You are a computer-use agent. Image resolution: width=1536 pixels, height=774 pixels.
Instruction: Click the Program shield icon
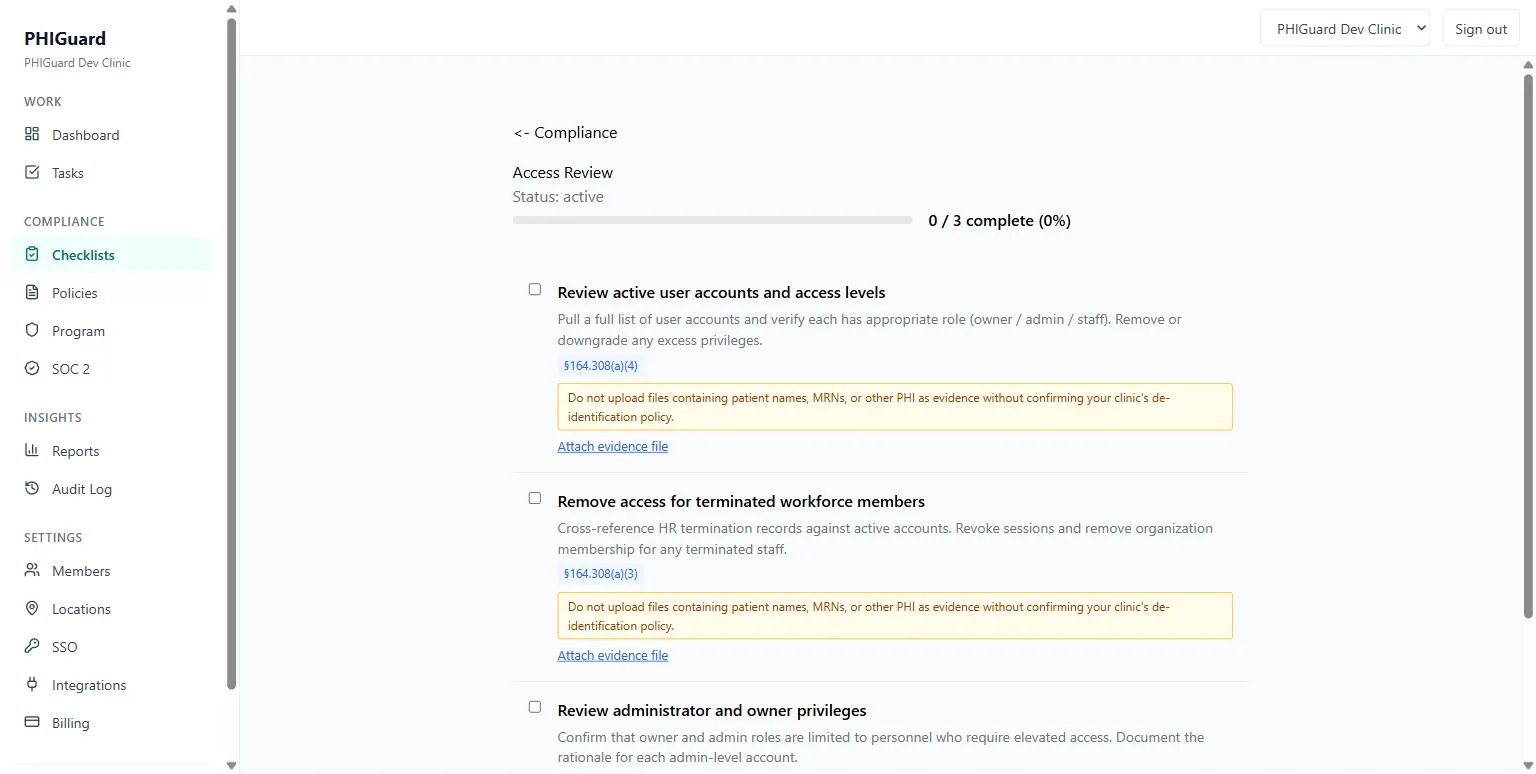pos(32,330)
